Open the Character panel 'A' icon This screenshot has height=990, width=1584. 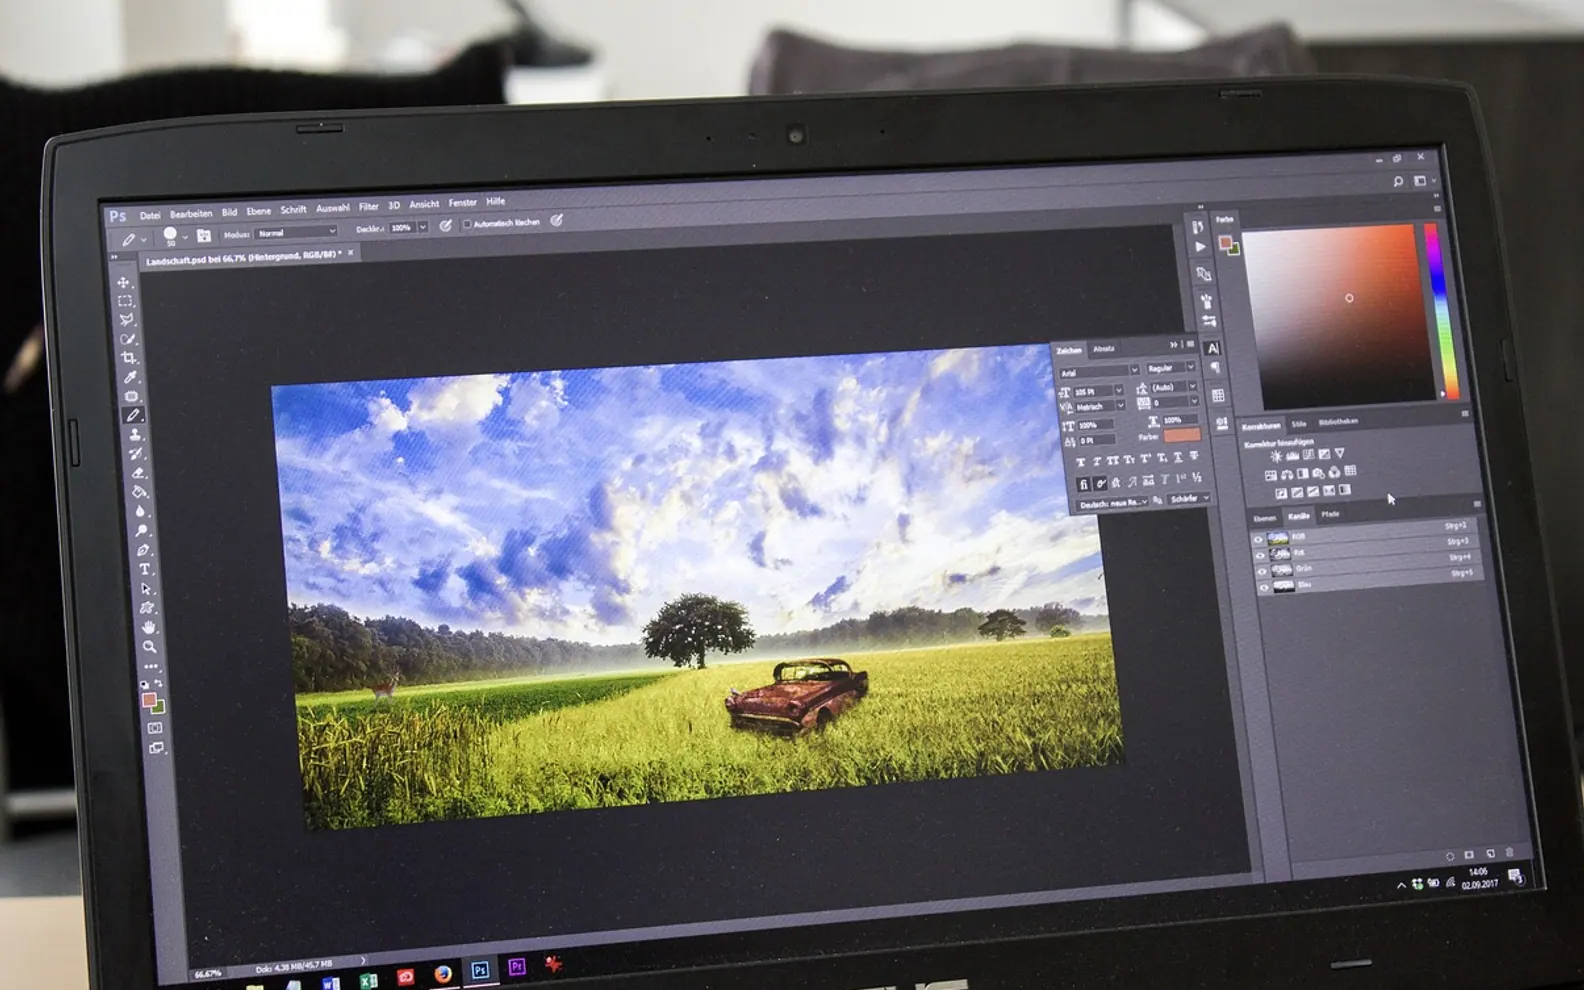click(x=1212, y=348)
